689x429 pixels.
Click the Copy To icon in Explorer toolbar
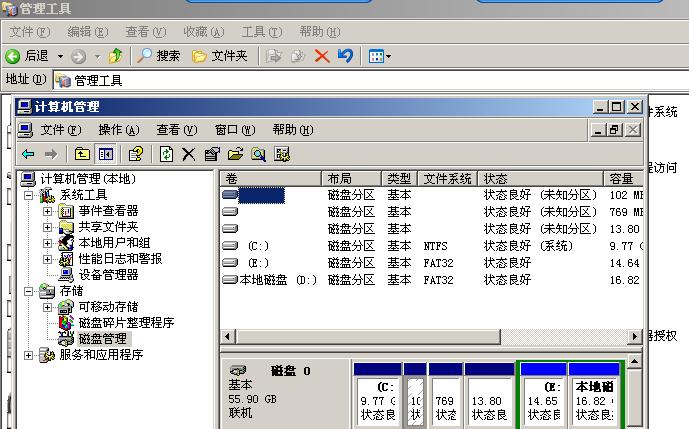pos(298,56)
